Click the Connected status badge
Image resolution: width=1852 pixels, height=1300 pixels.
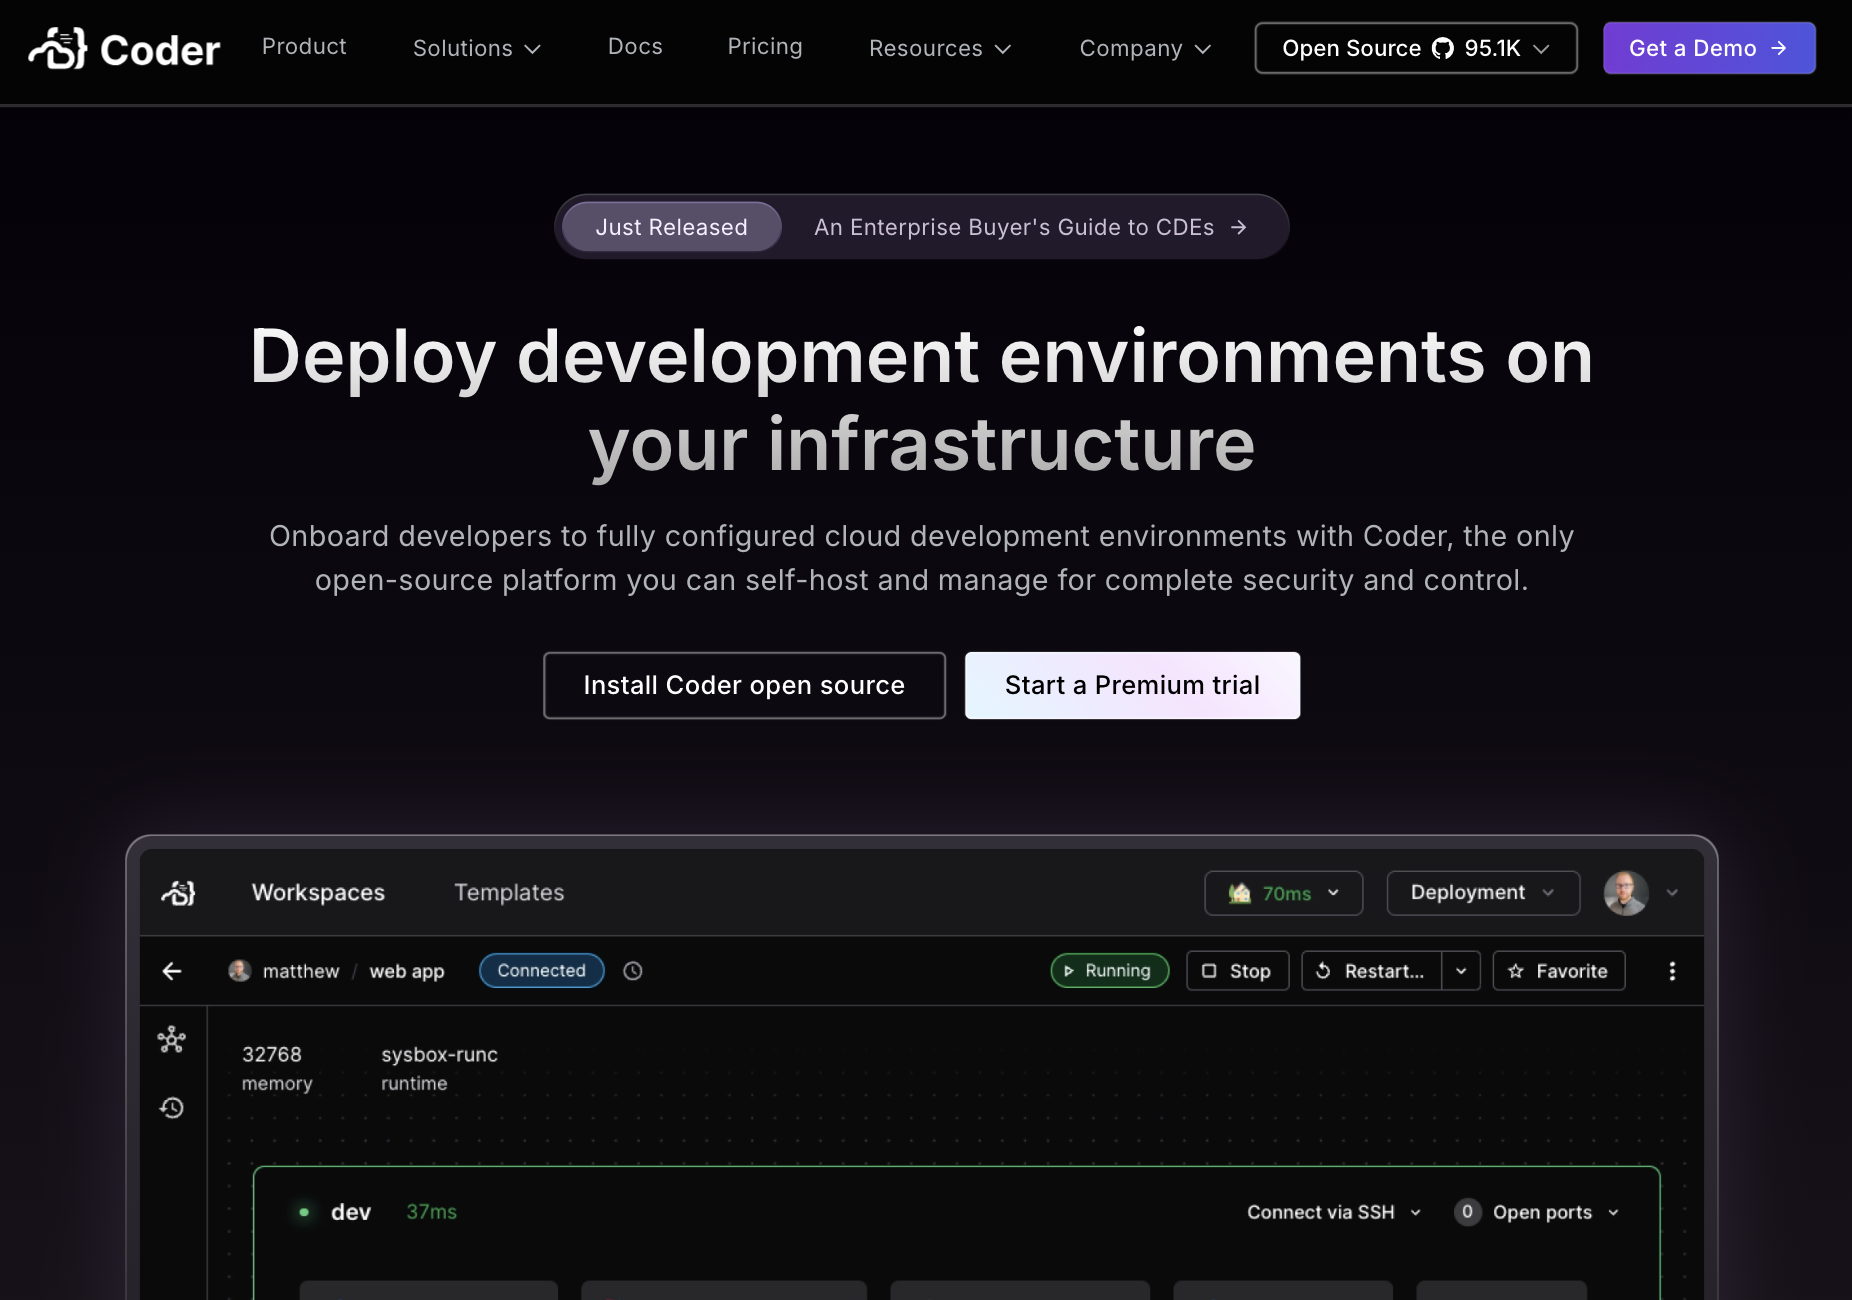click(x=542, y=971)
